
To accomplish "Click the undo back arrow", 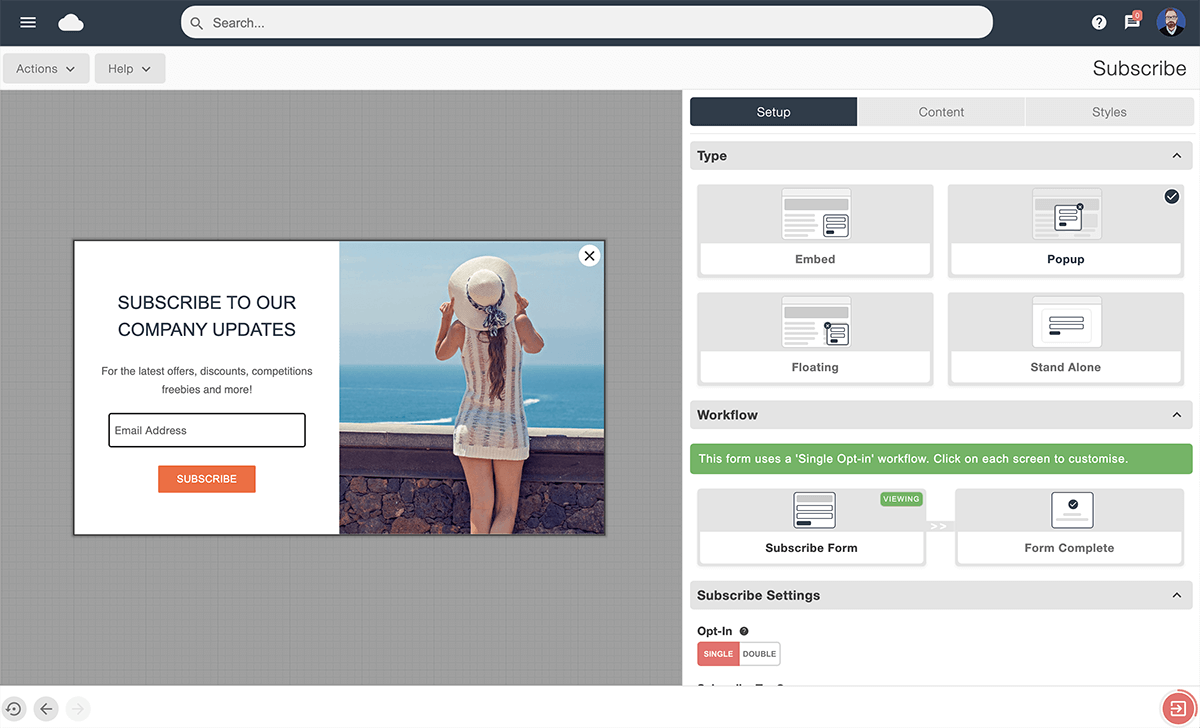I will 46,709.
